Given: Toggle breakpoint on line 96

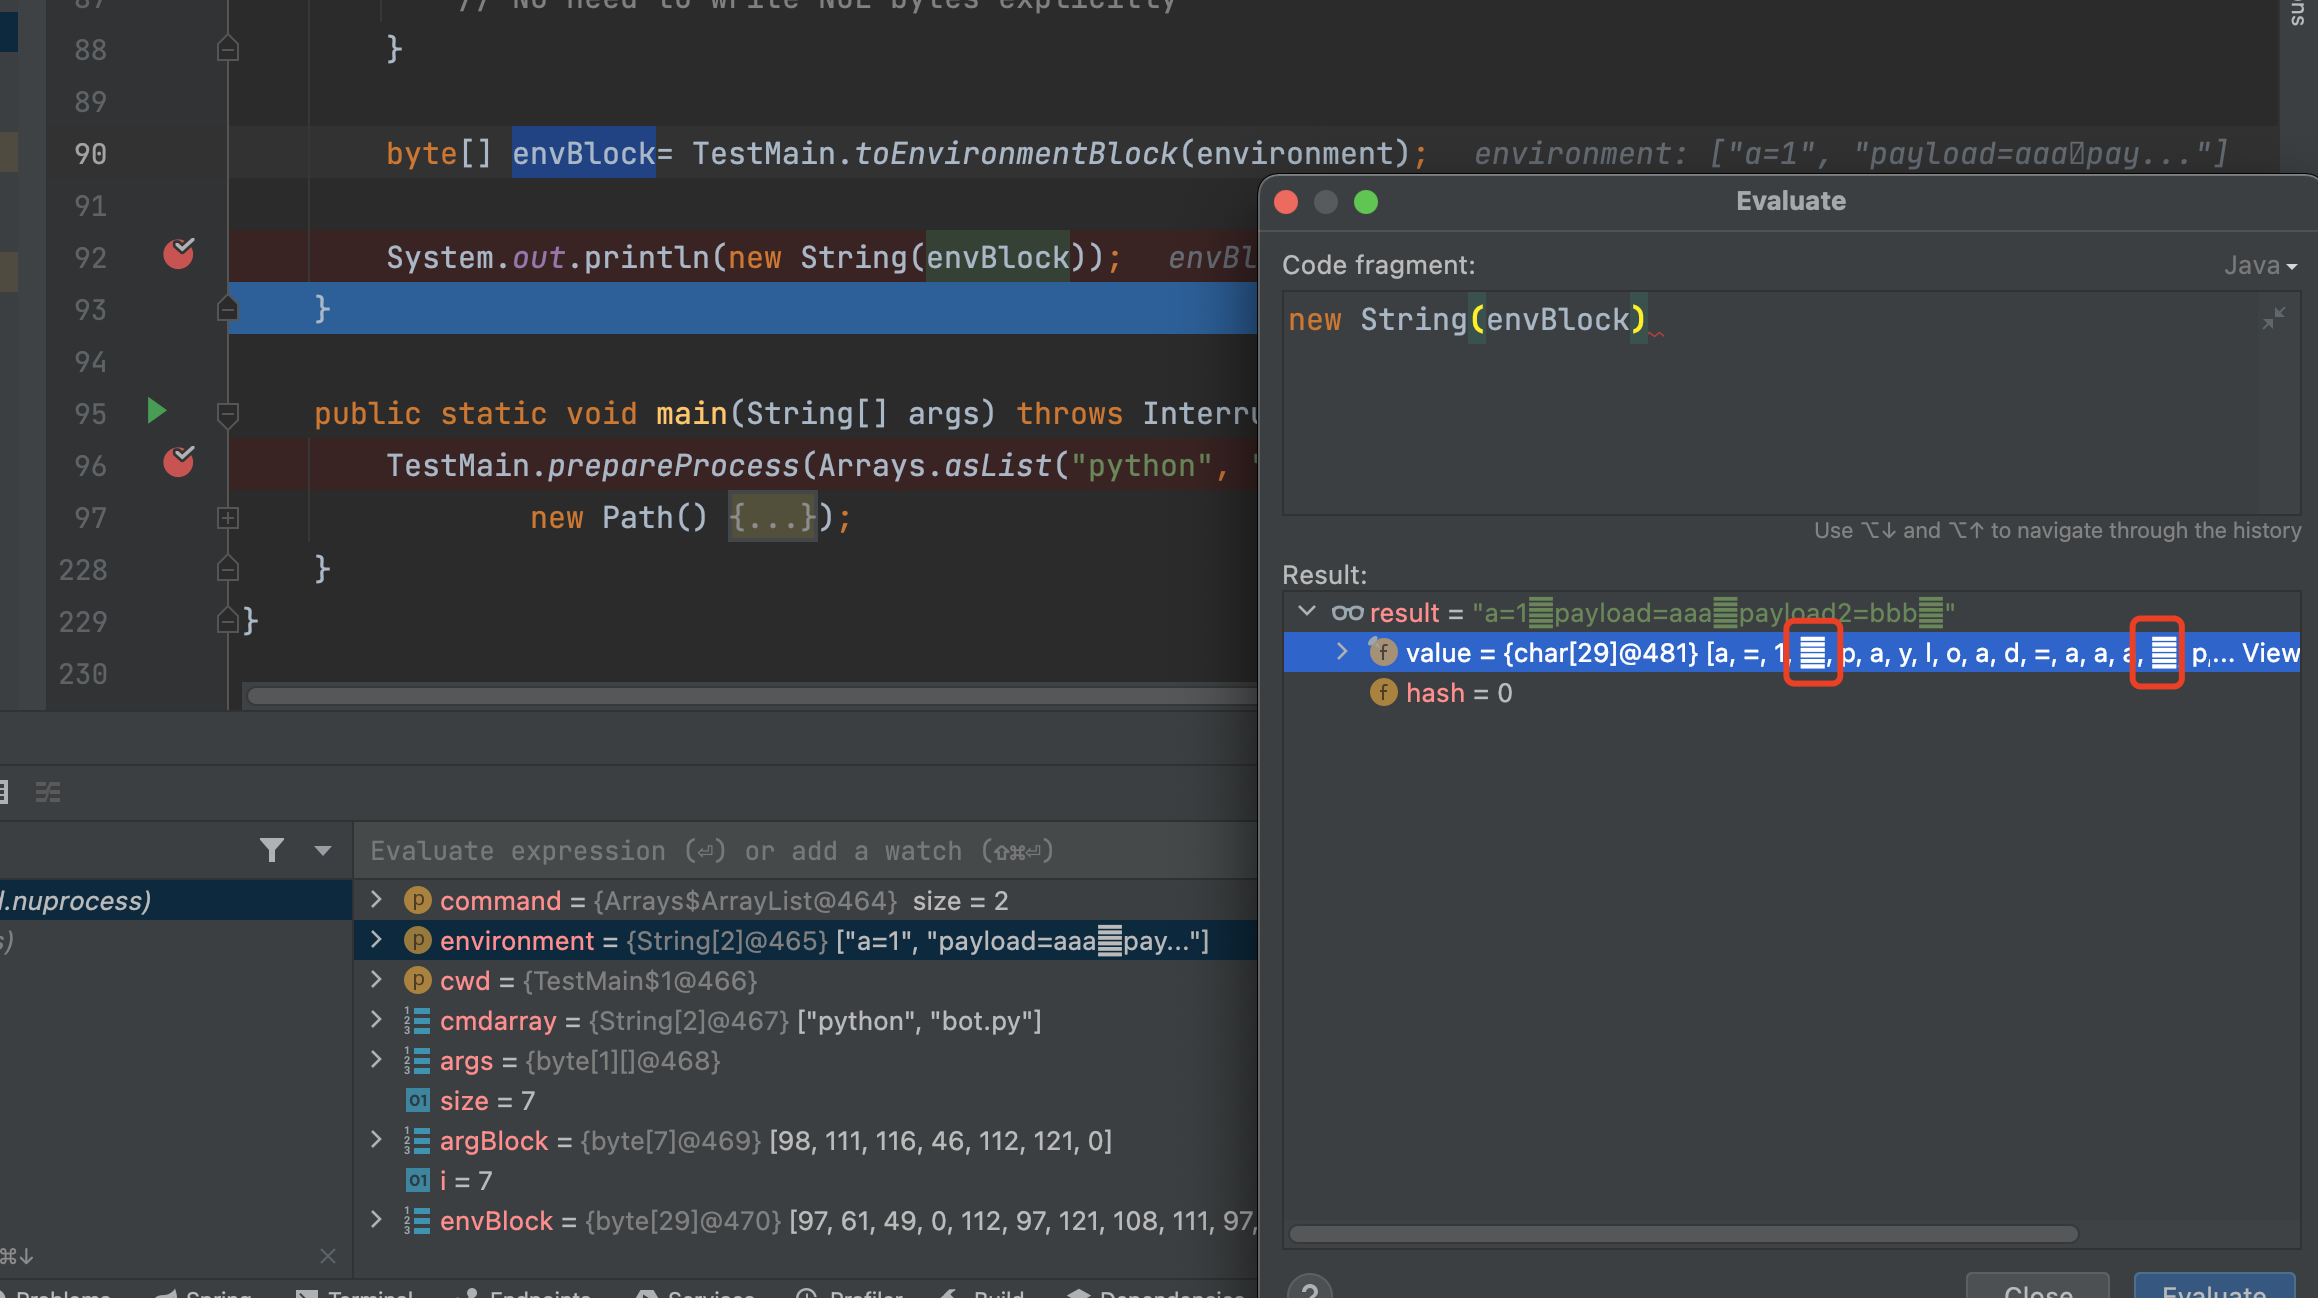Looking at the screenshot, I should pyautogui.click(x=178, y=463).
